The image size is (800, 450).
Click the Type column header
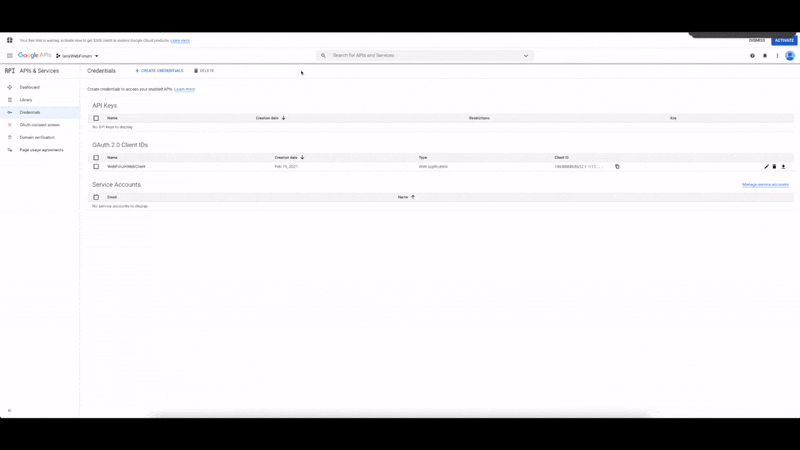(423, 158)
